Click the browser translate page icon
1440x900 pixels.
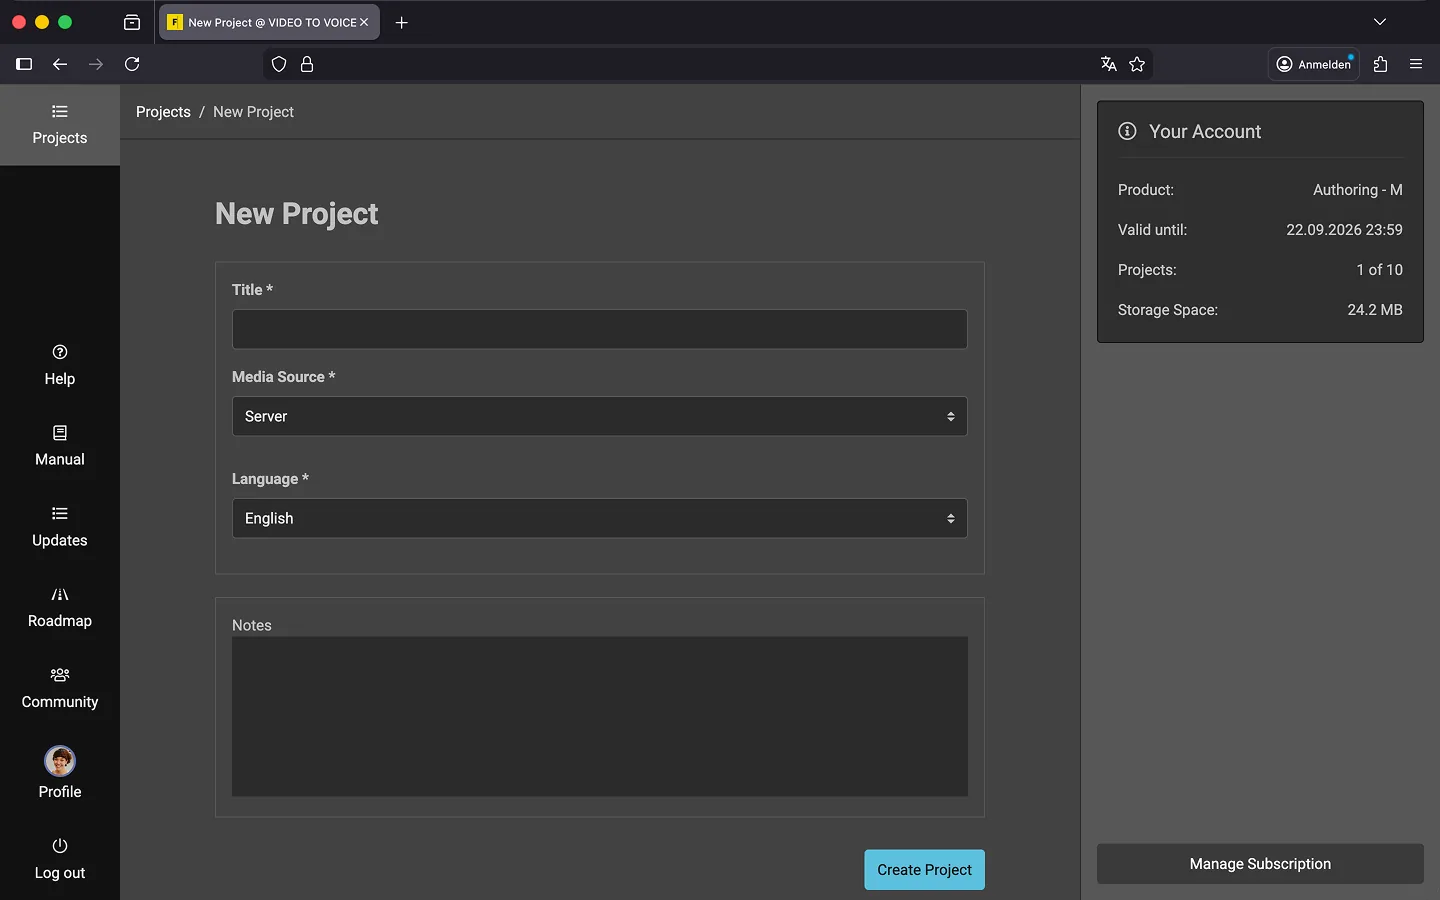coord(1108,64)
